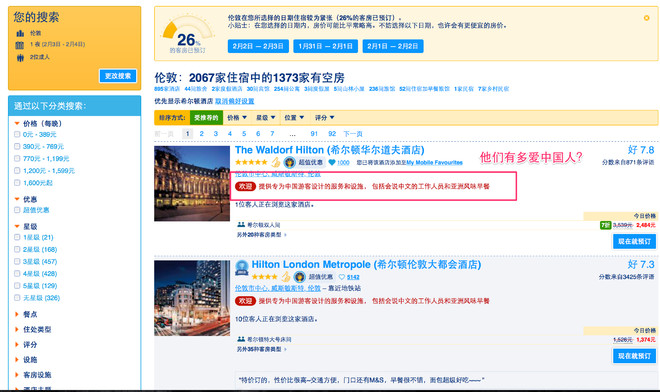Tick the 2星级 (168) checkbox
The height and width of the screenshot is (392, 660).
click(x=17, y=249)
